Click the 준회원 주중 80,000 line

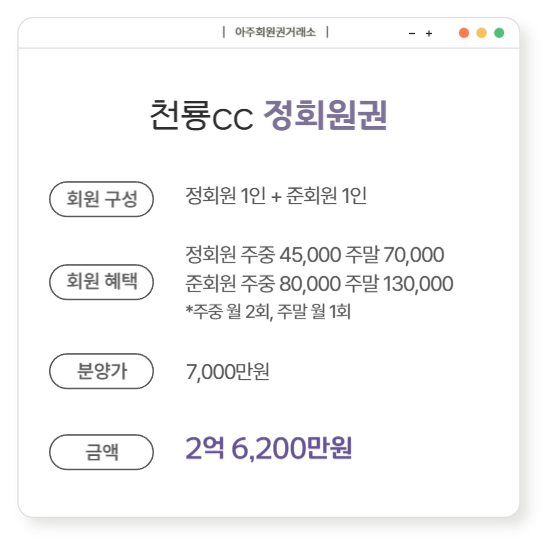click(319, 283)
